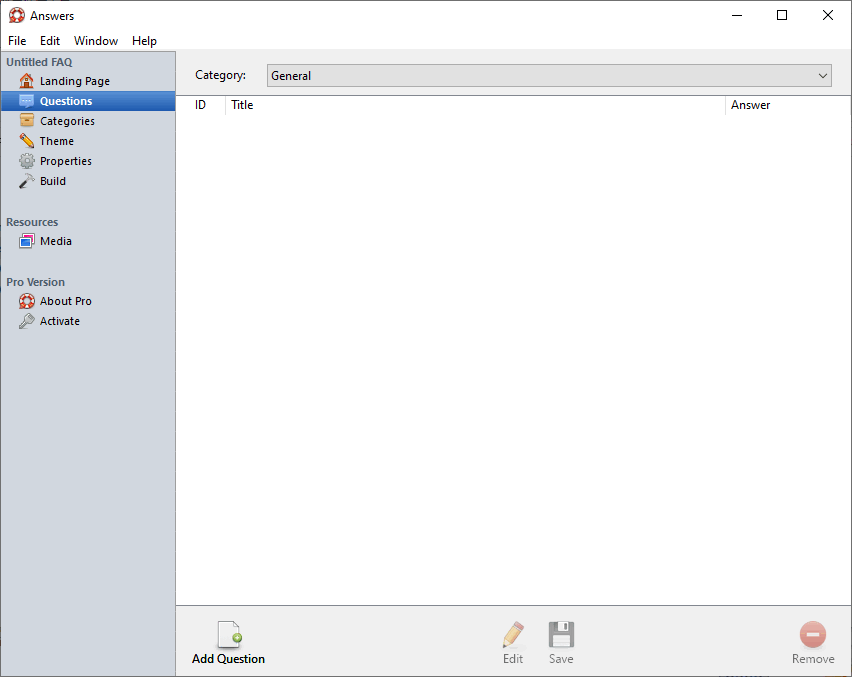Open the File menu

[x=17, y=41]
